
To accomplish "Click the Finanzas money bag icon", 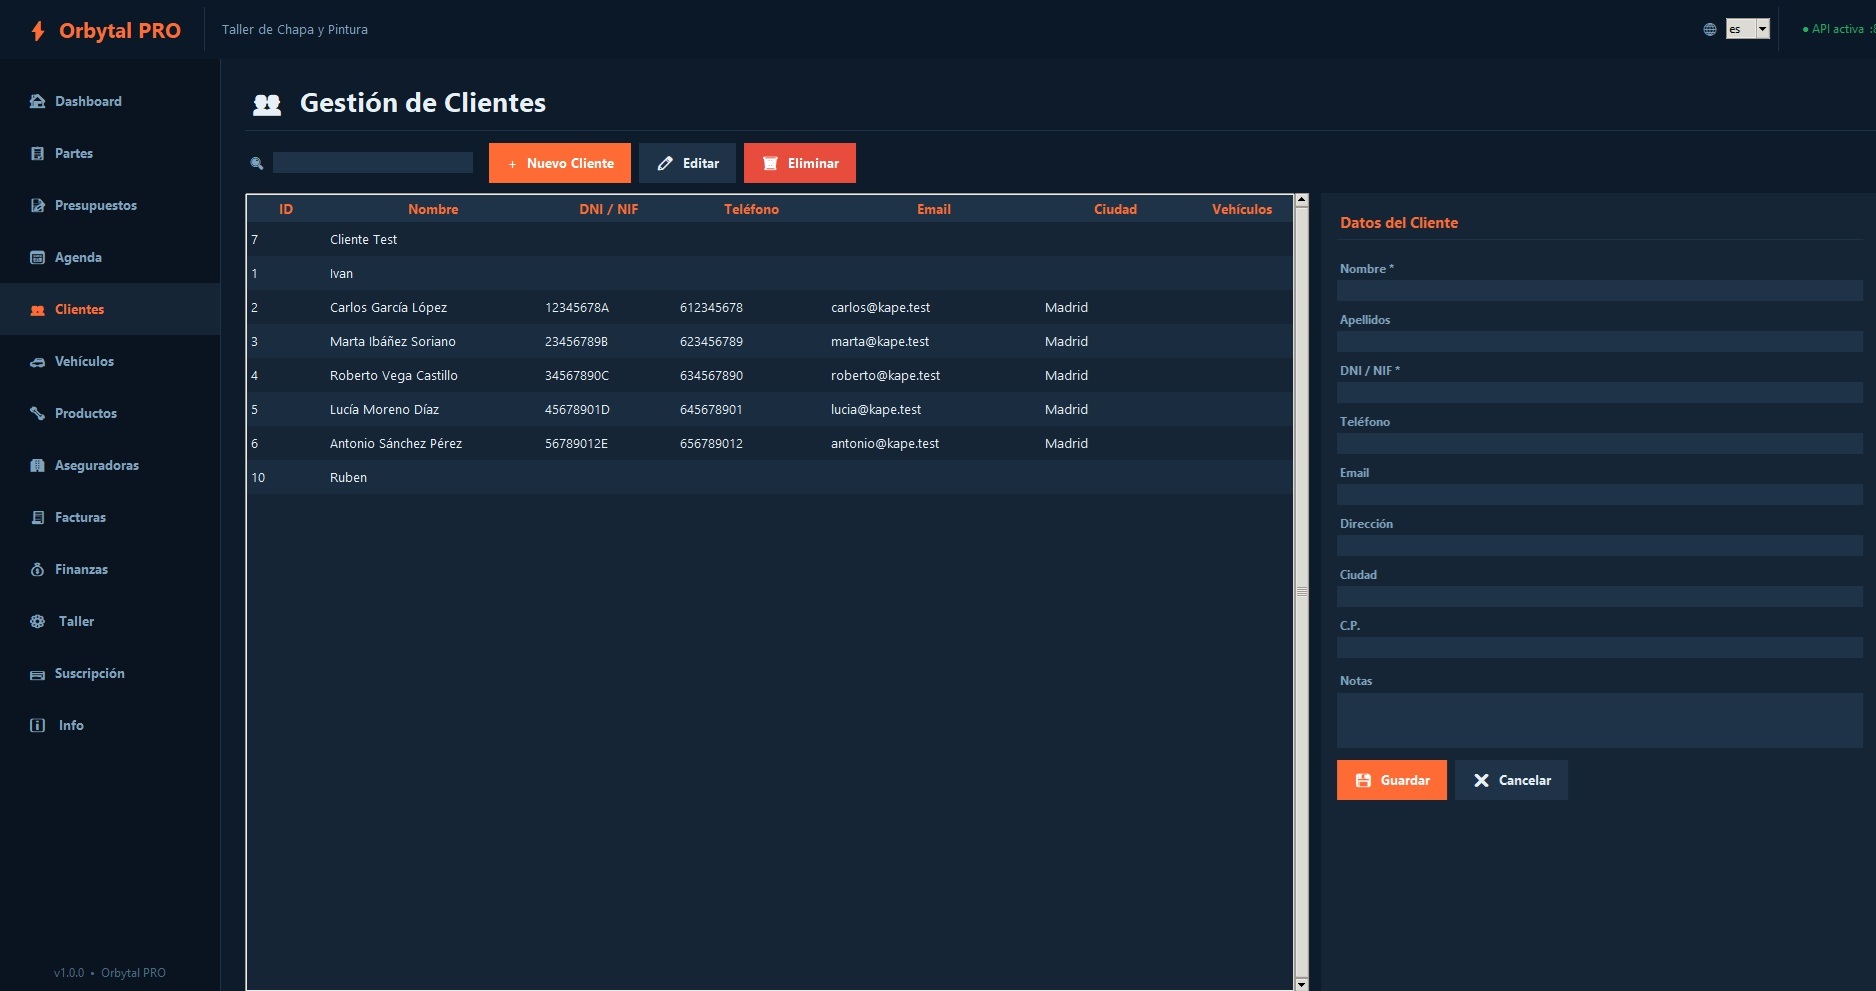I will tap(38, 569).
